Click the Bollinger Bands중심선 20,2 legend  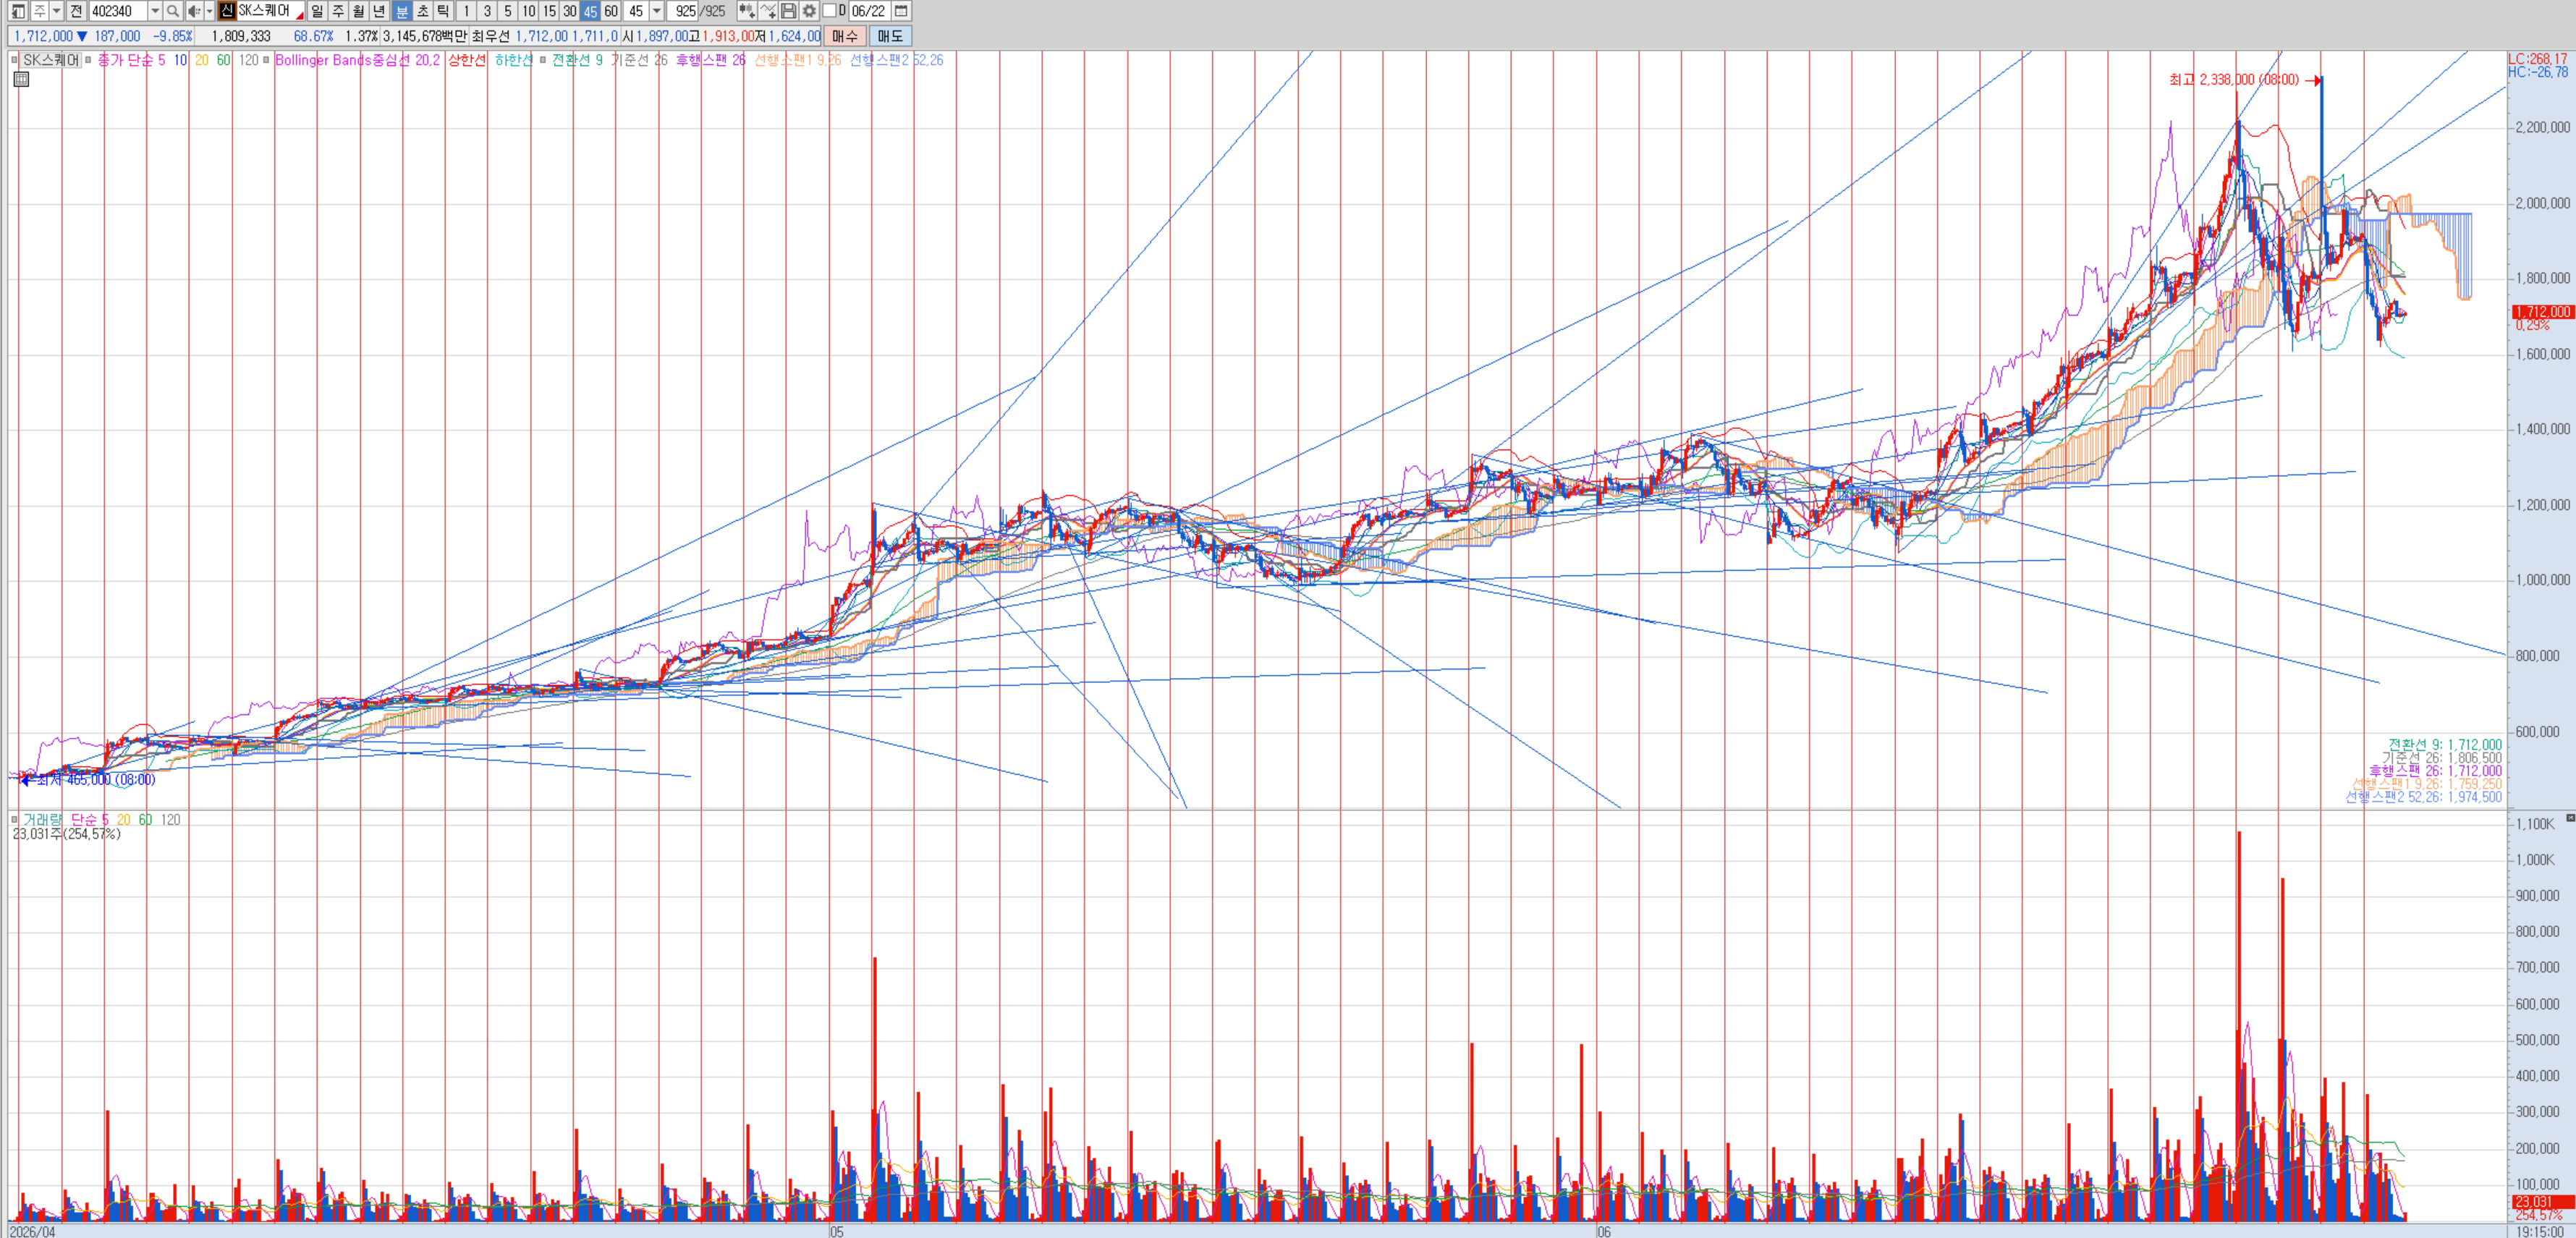(x=357, y=60)
